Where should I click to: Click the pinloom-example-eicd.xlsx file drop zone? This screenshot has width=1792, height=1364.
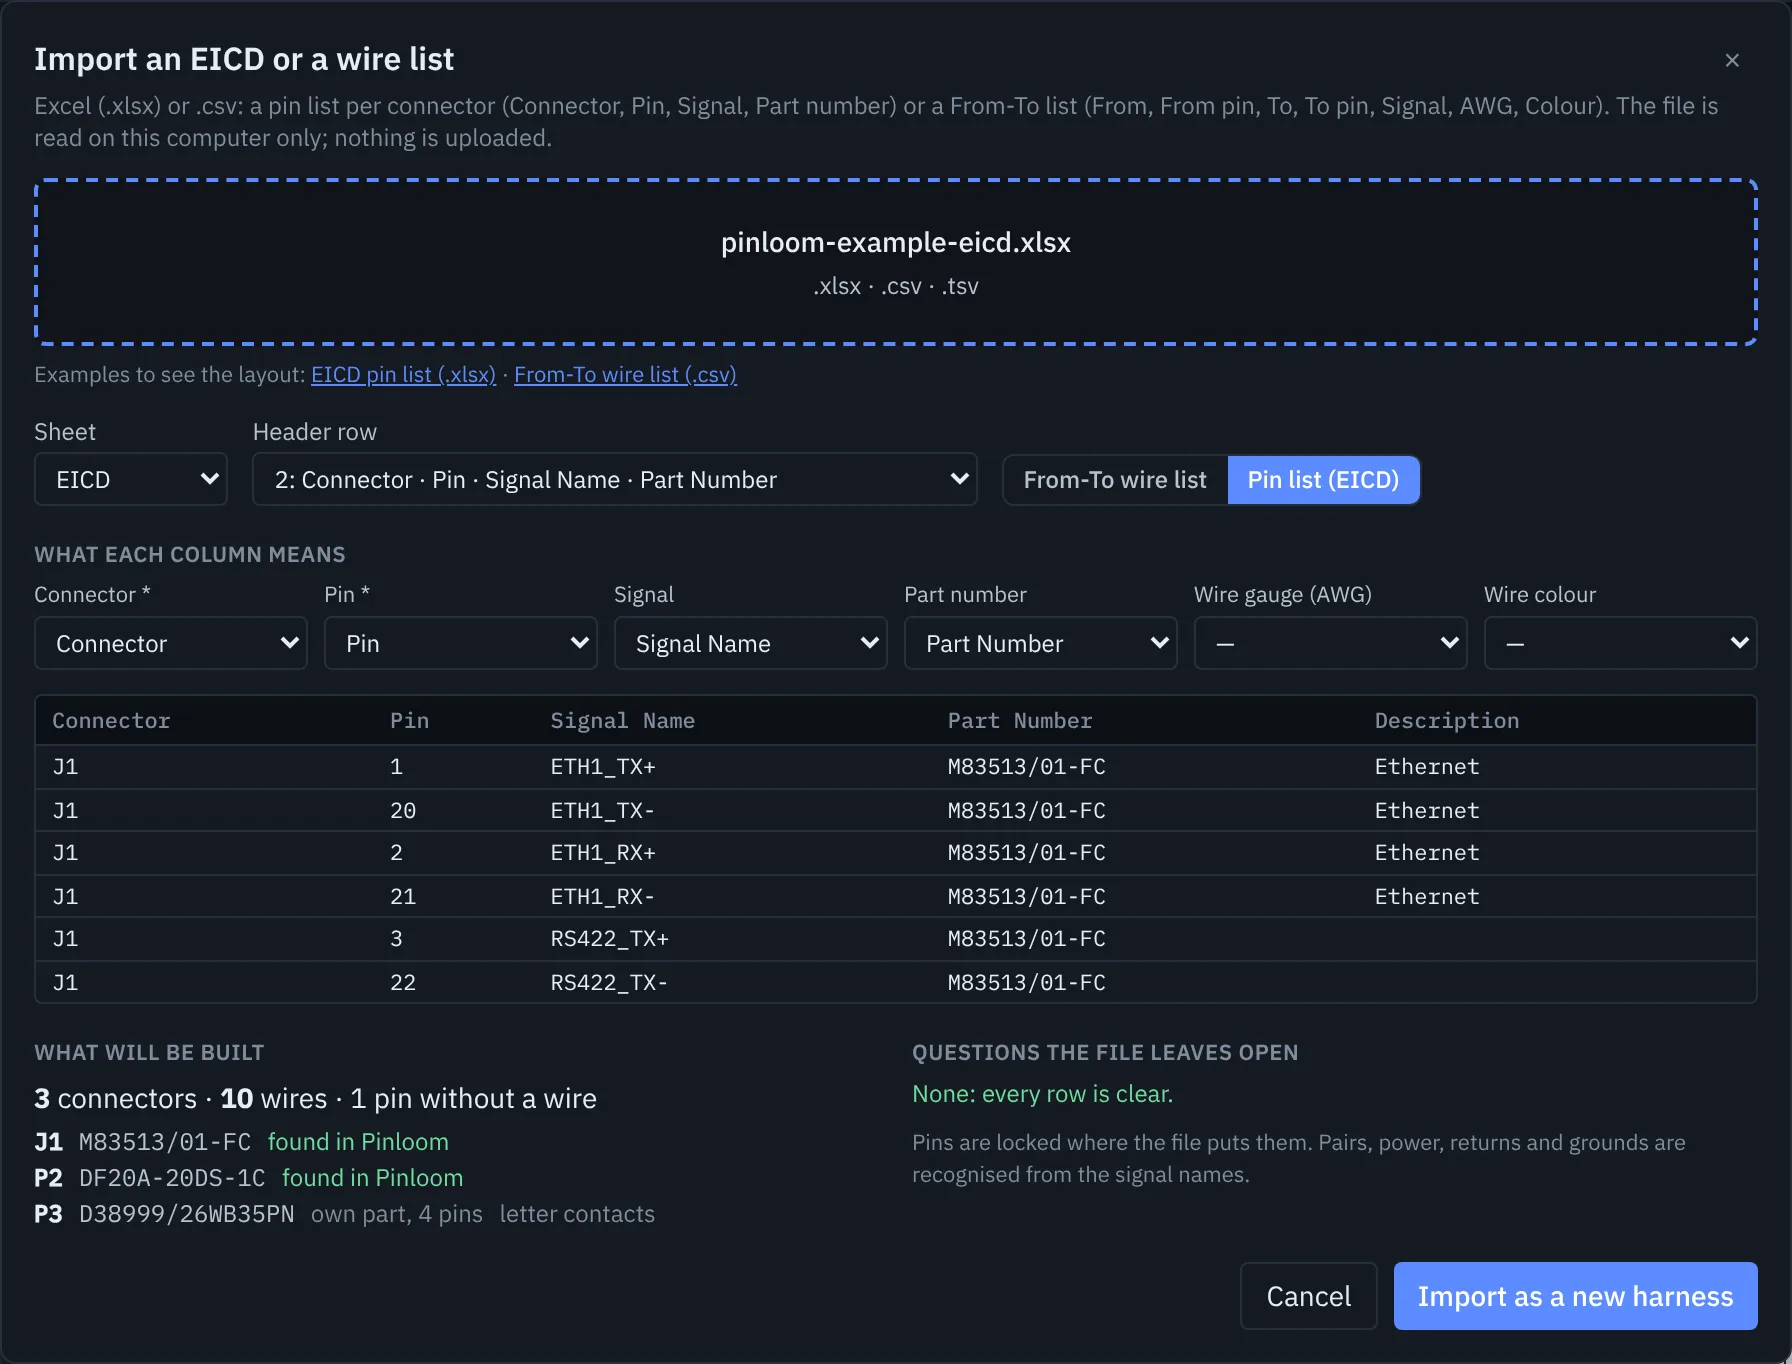(896, 263)
